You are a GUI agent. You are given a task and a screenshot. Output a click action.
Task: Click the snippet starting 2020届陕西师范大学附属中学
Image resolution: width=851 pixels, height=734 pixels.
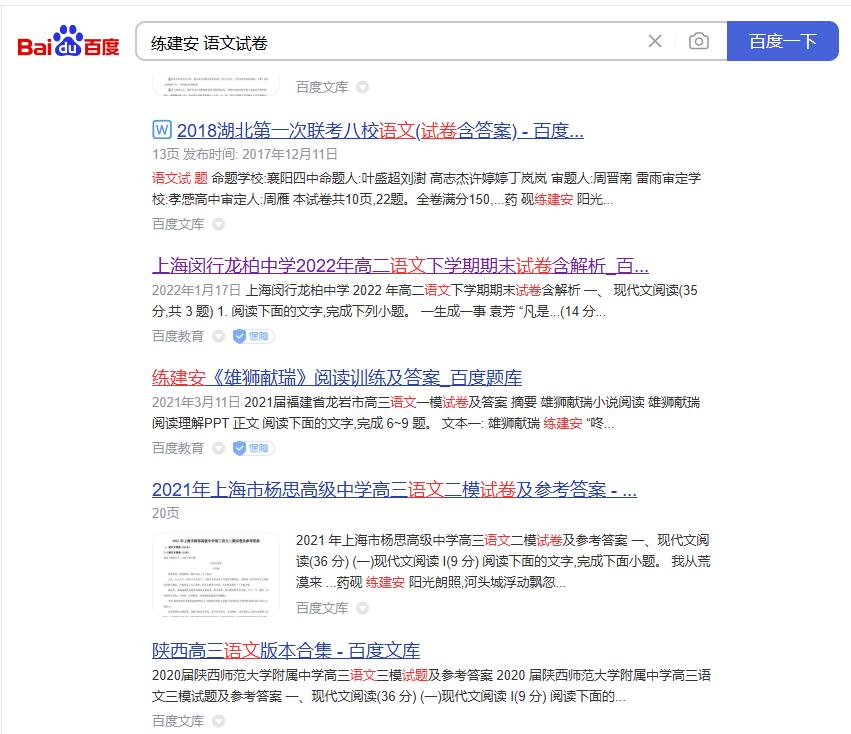(x=431, y=686)
